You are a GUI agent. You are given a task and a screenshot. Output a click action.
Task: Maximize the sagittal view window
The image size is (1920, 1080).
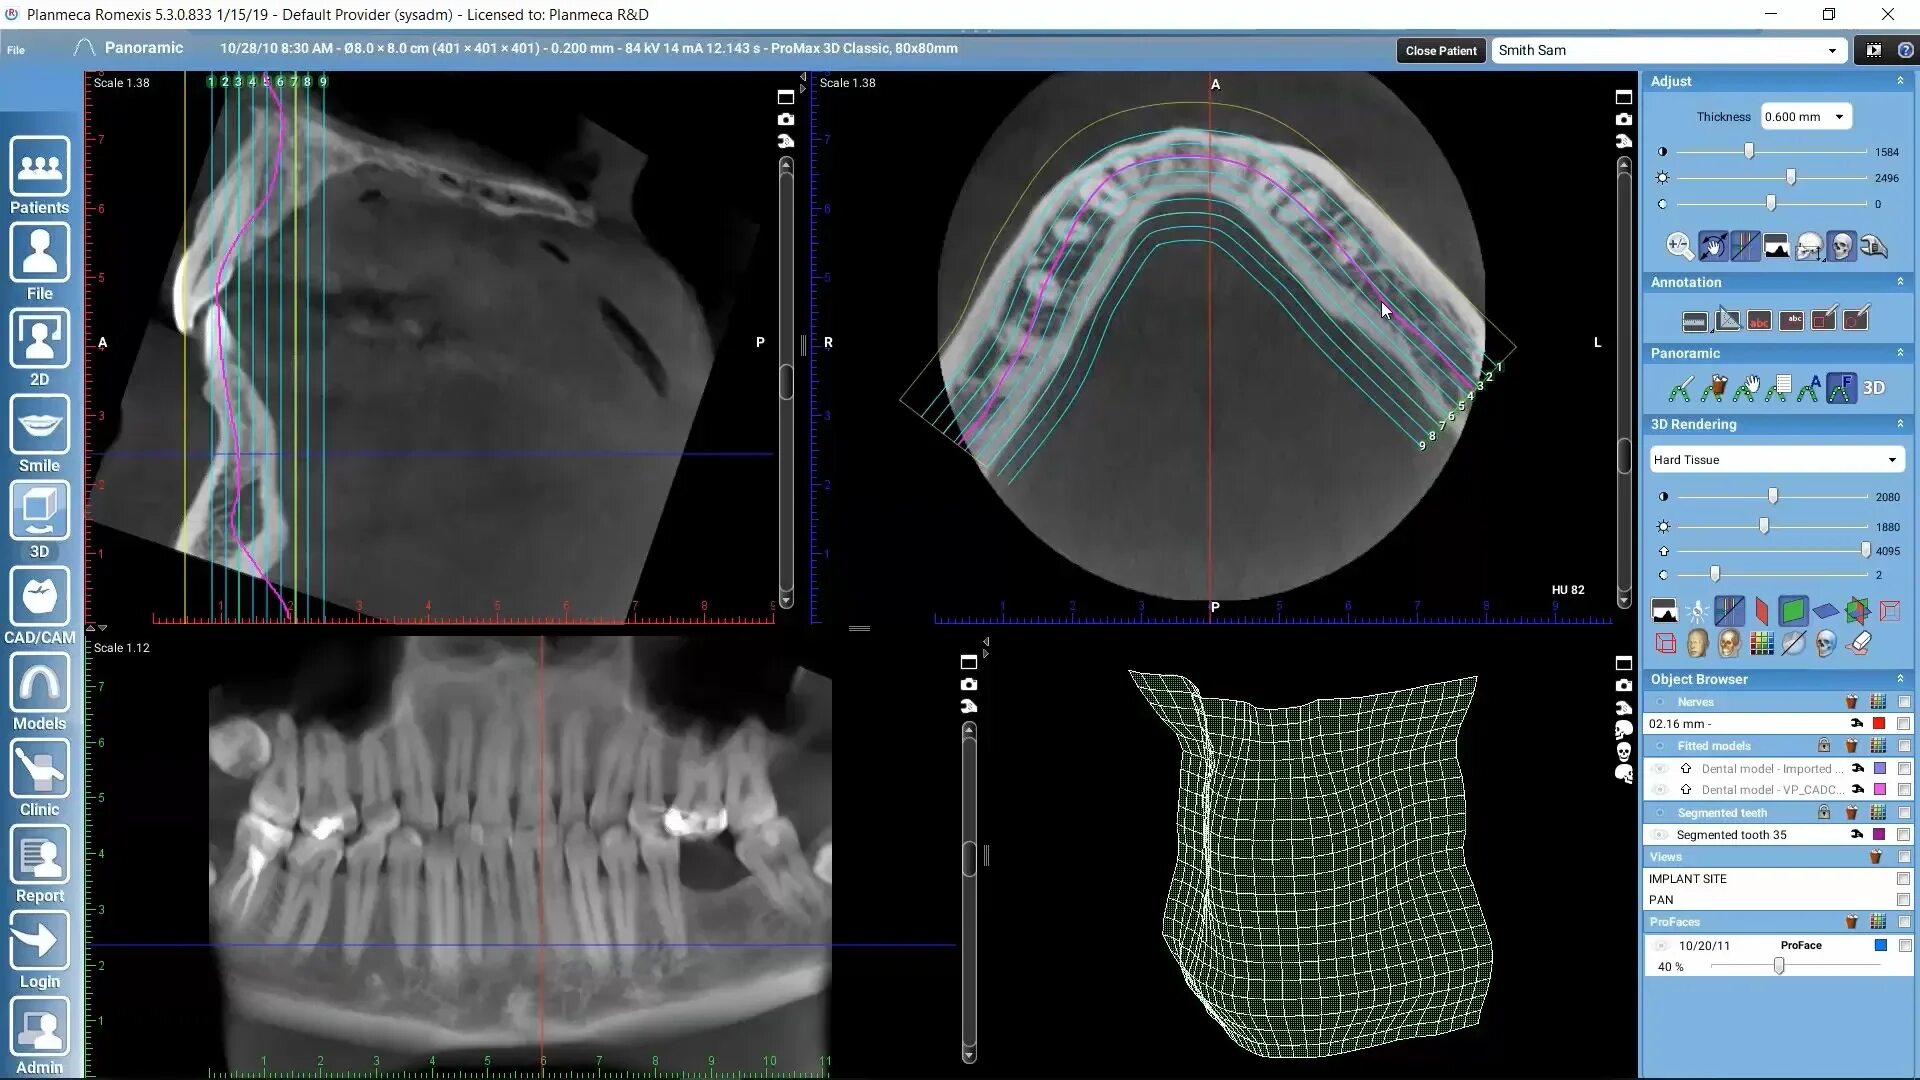click(x=786, y=97)
